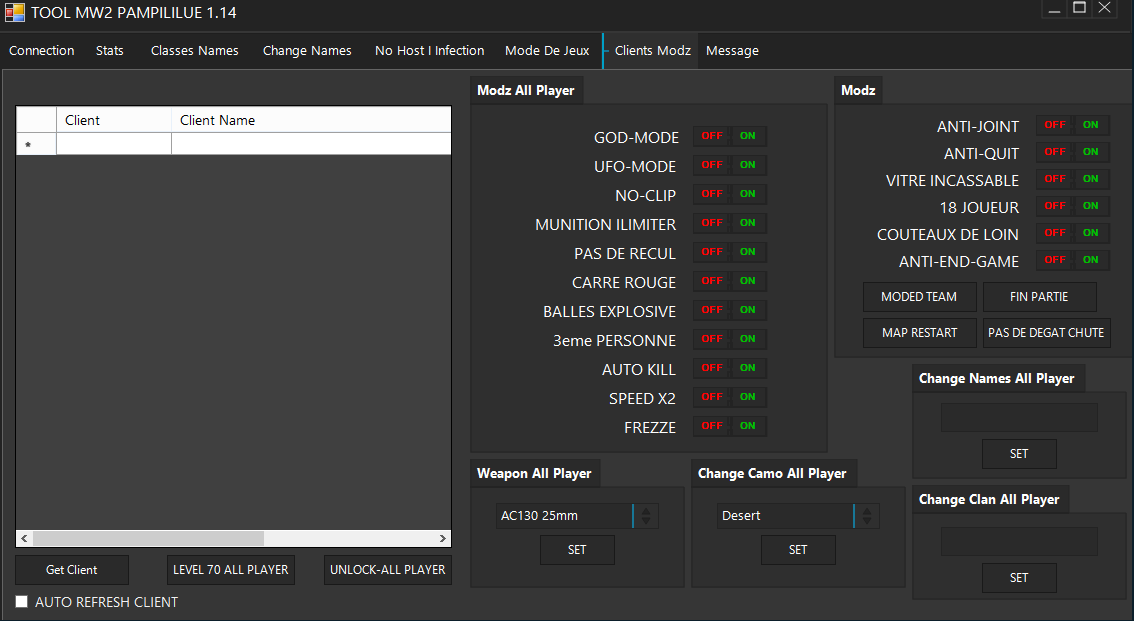This screenshot has width=1134, height=621.
Task: Click SET under Change Clan All Player
Action: (1019, 578)
